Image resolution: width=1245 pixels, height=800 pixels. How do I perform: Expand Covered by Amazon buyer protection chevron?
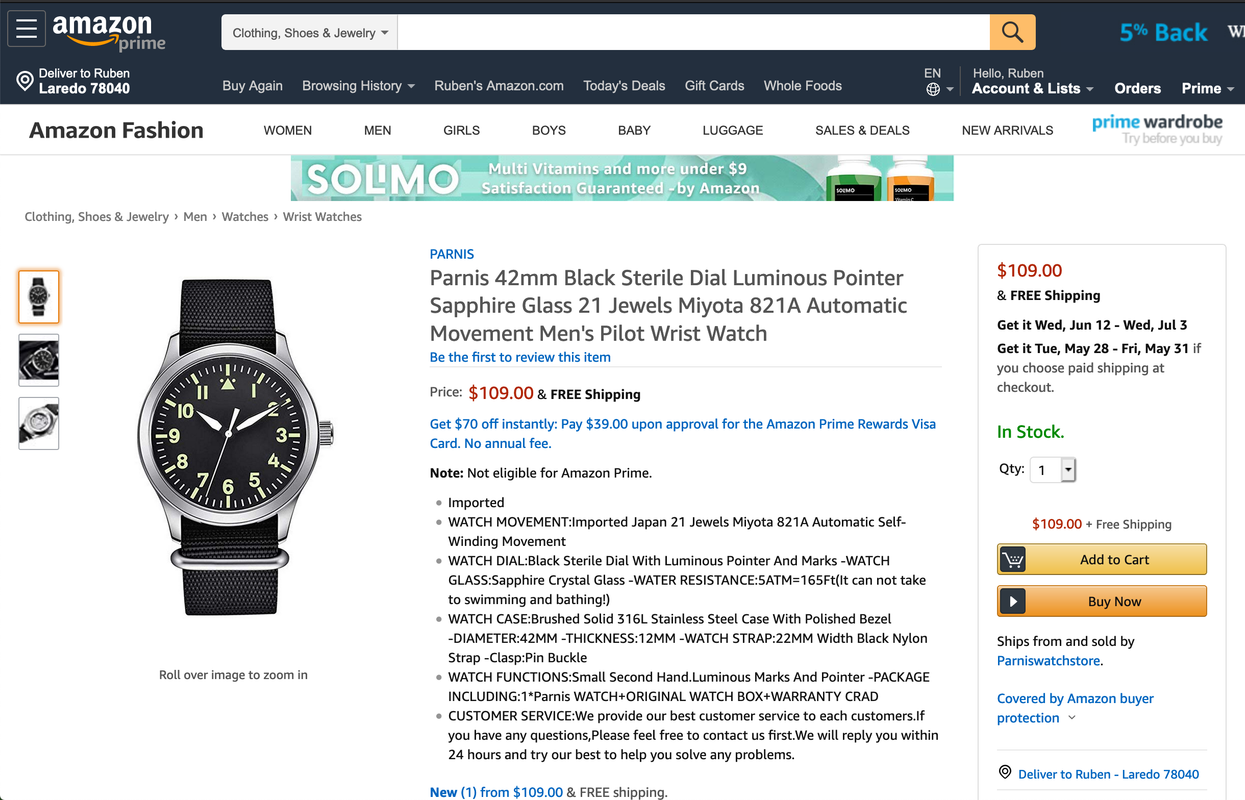click(1072, 718)
